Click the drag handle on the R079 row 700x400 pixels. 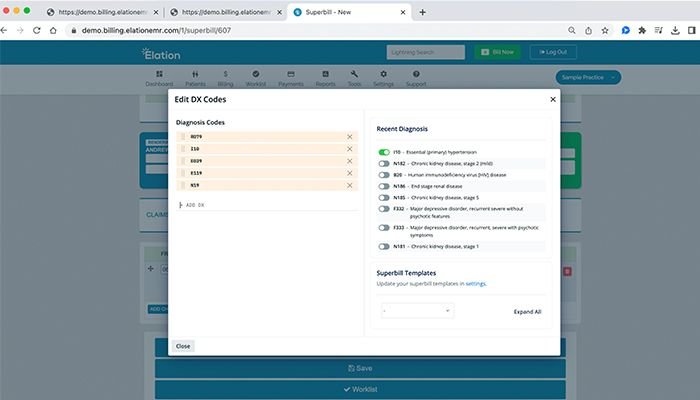[x=180, y=136]
